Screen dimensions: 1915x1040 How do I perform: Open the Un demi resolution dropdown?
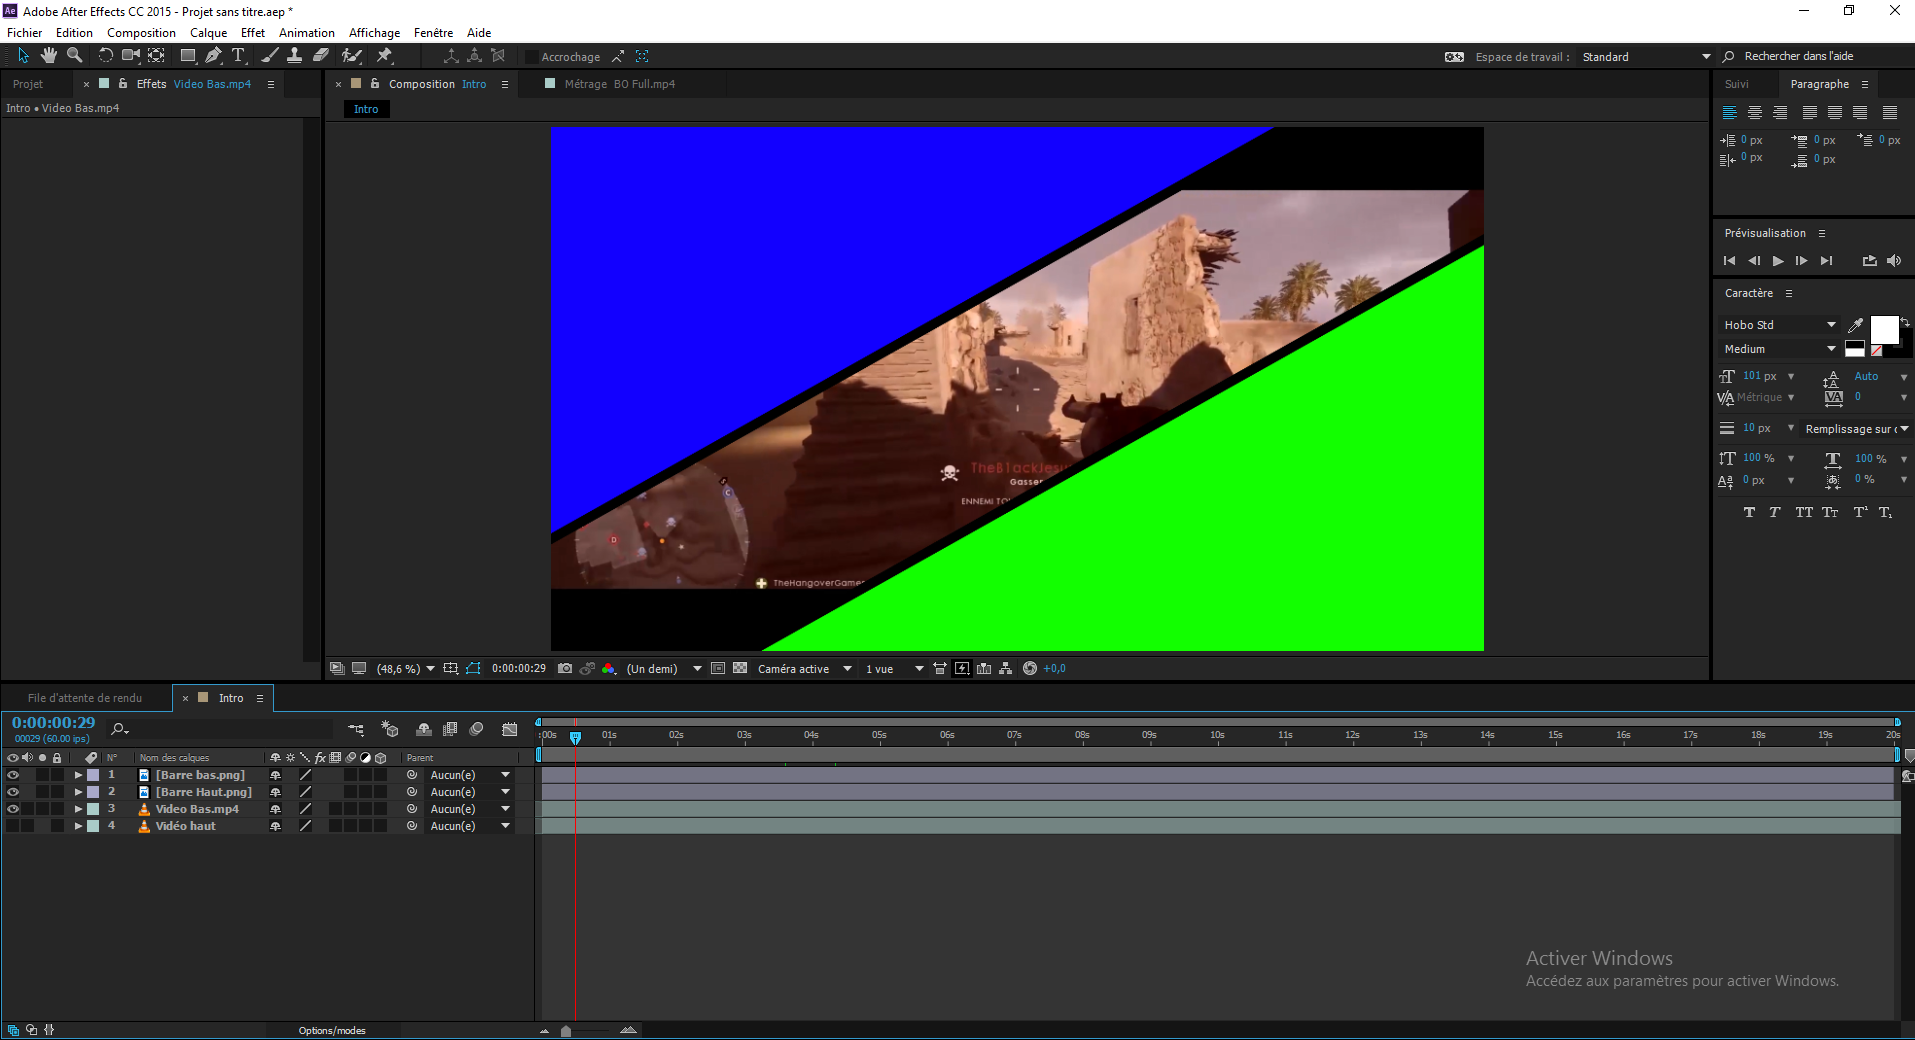[664, 669]
